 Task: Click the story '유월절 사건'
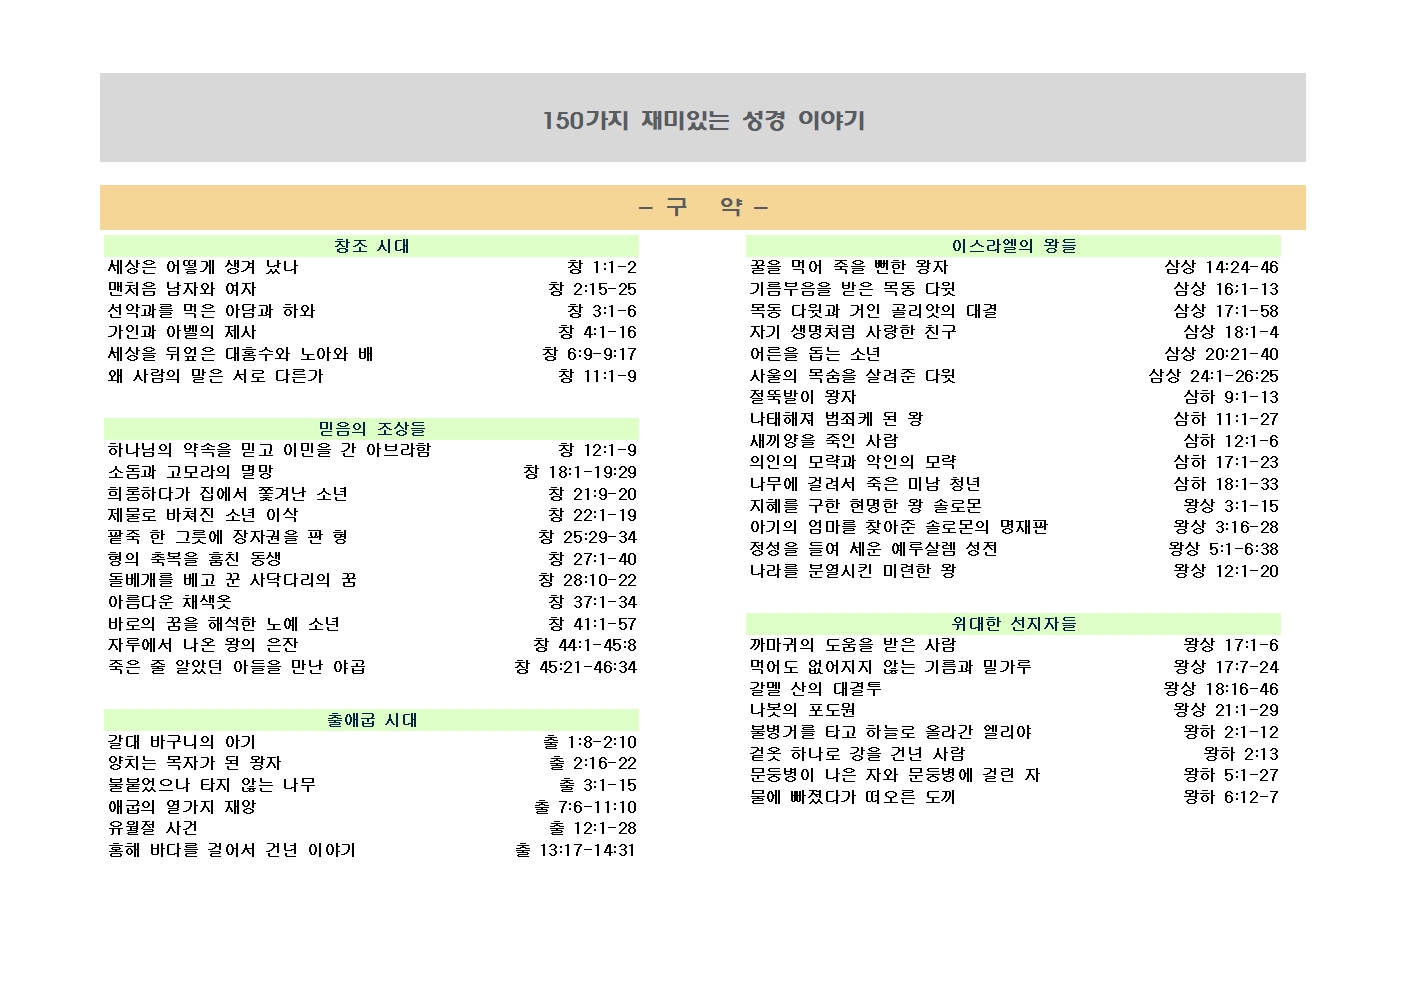(x=152, y=828)
